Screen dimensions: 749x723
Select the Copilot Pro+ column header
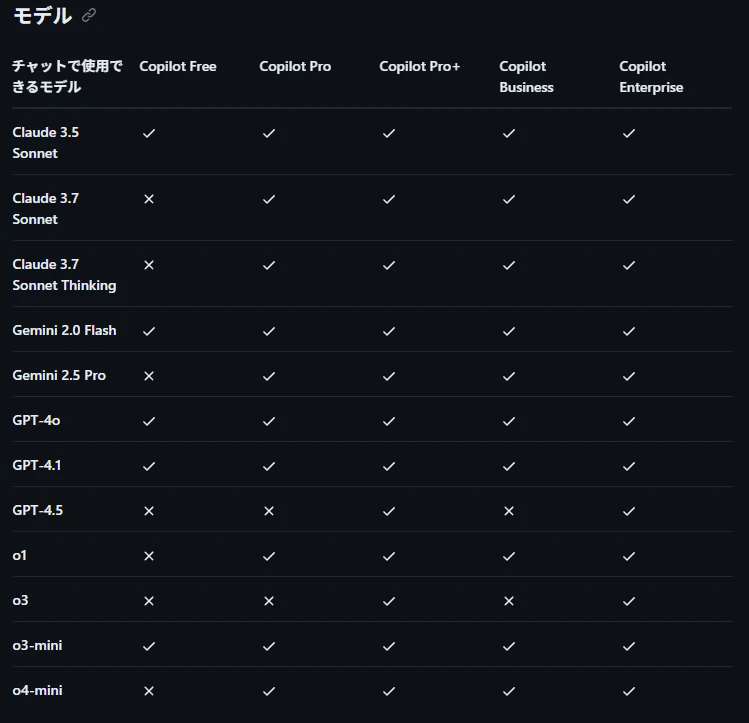419,66
